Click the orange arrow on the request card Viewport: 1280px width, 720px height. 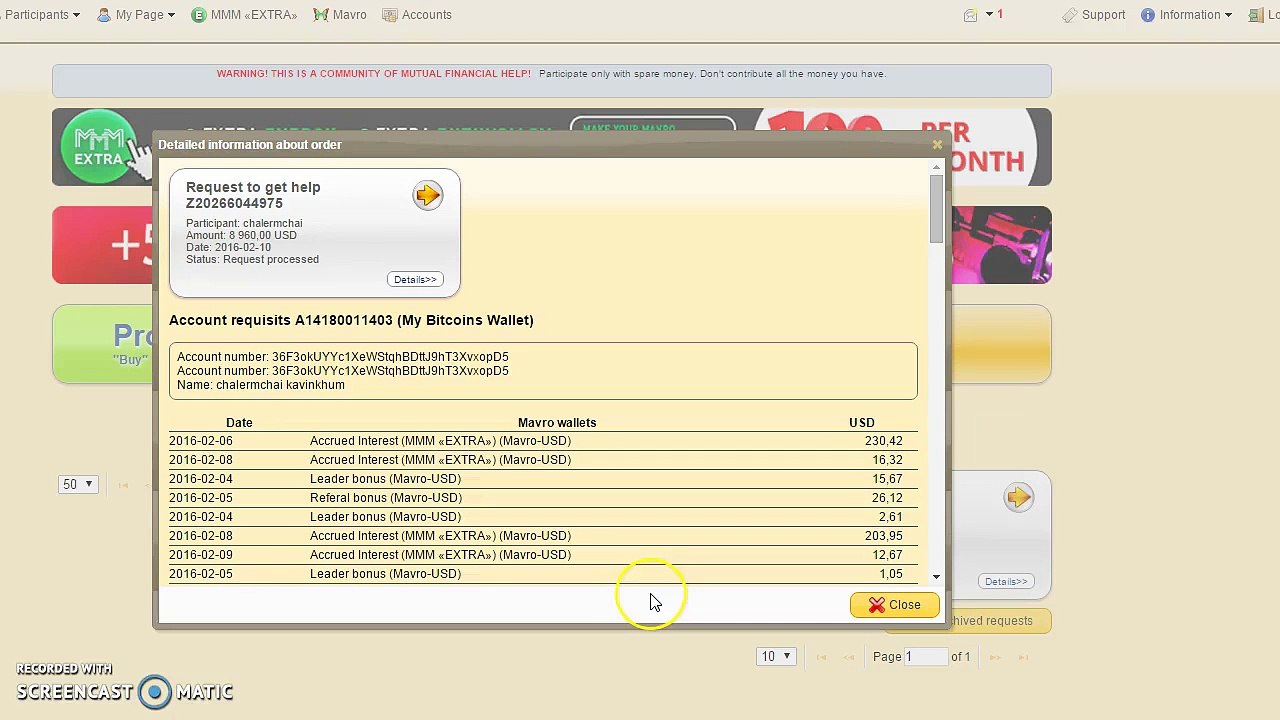point(428,195)
